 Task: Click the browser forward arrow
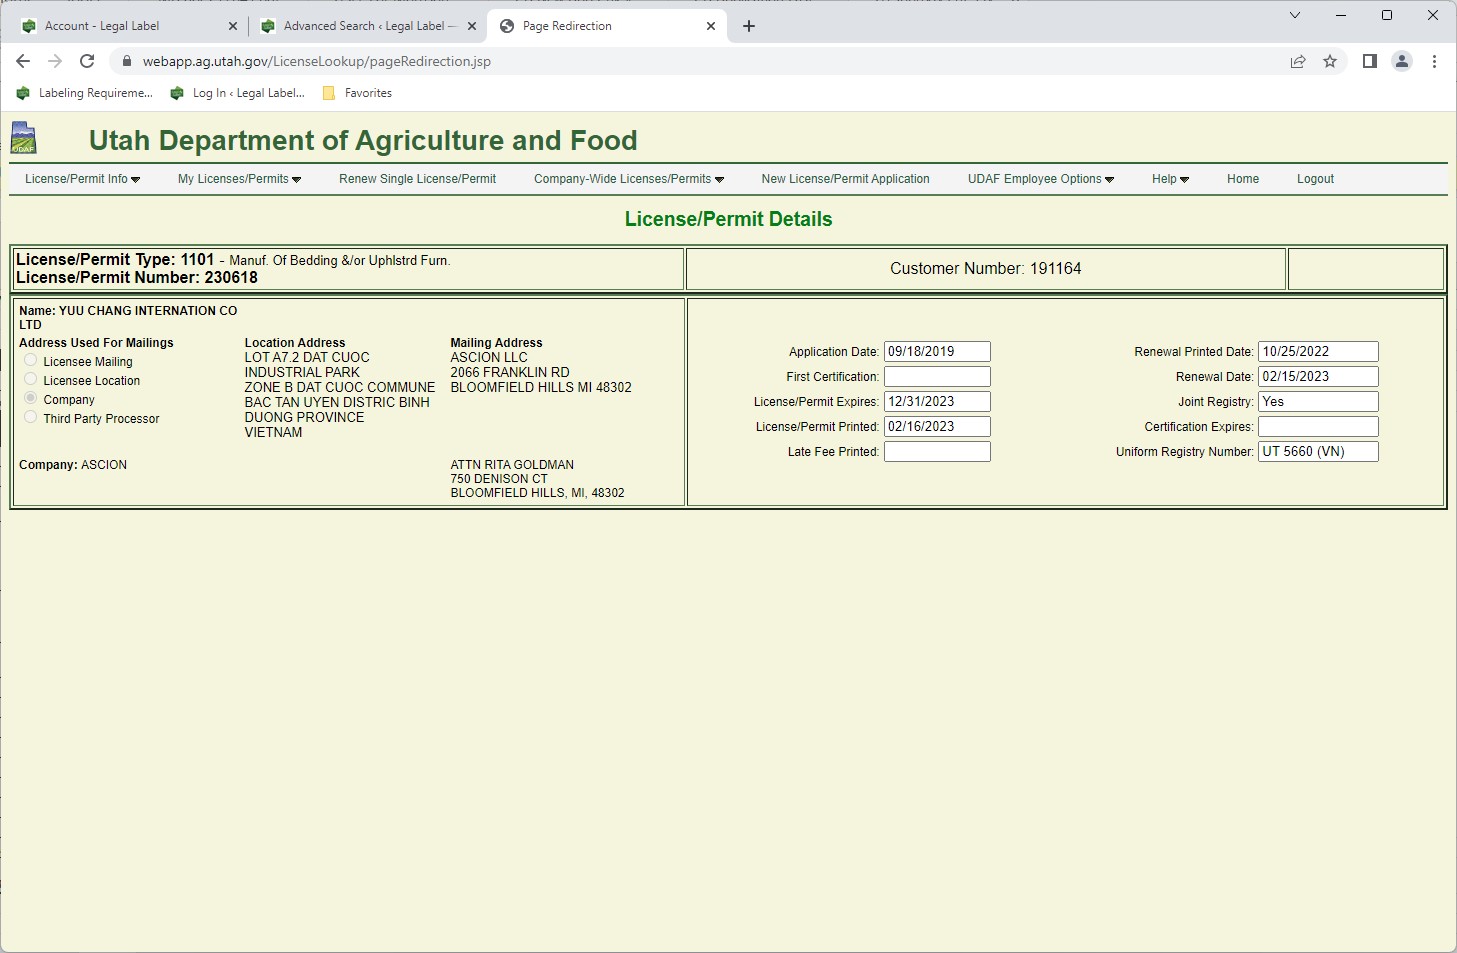(55, 61)
